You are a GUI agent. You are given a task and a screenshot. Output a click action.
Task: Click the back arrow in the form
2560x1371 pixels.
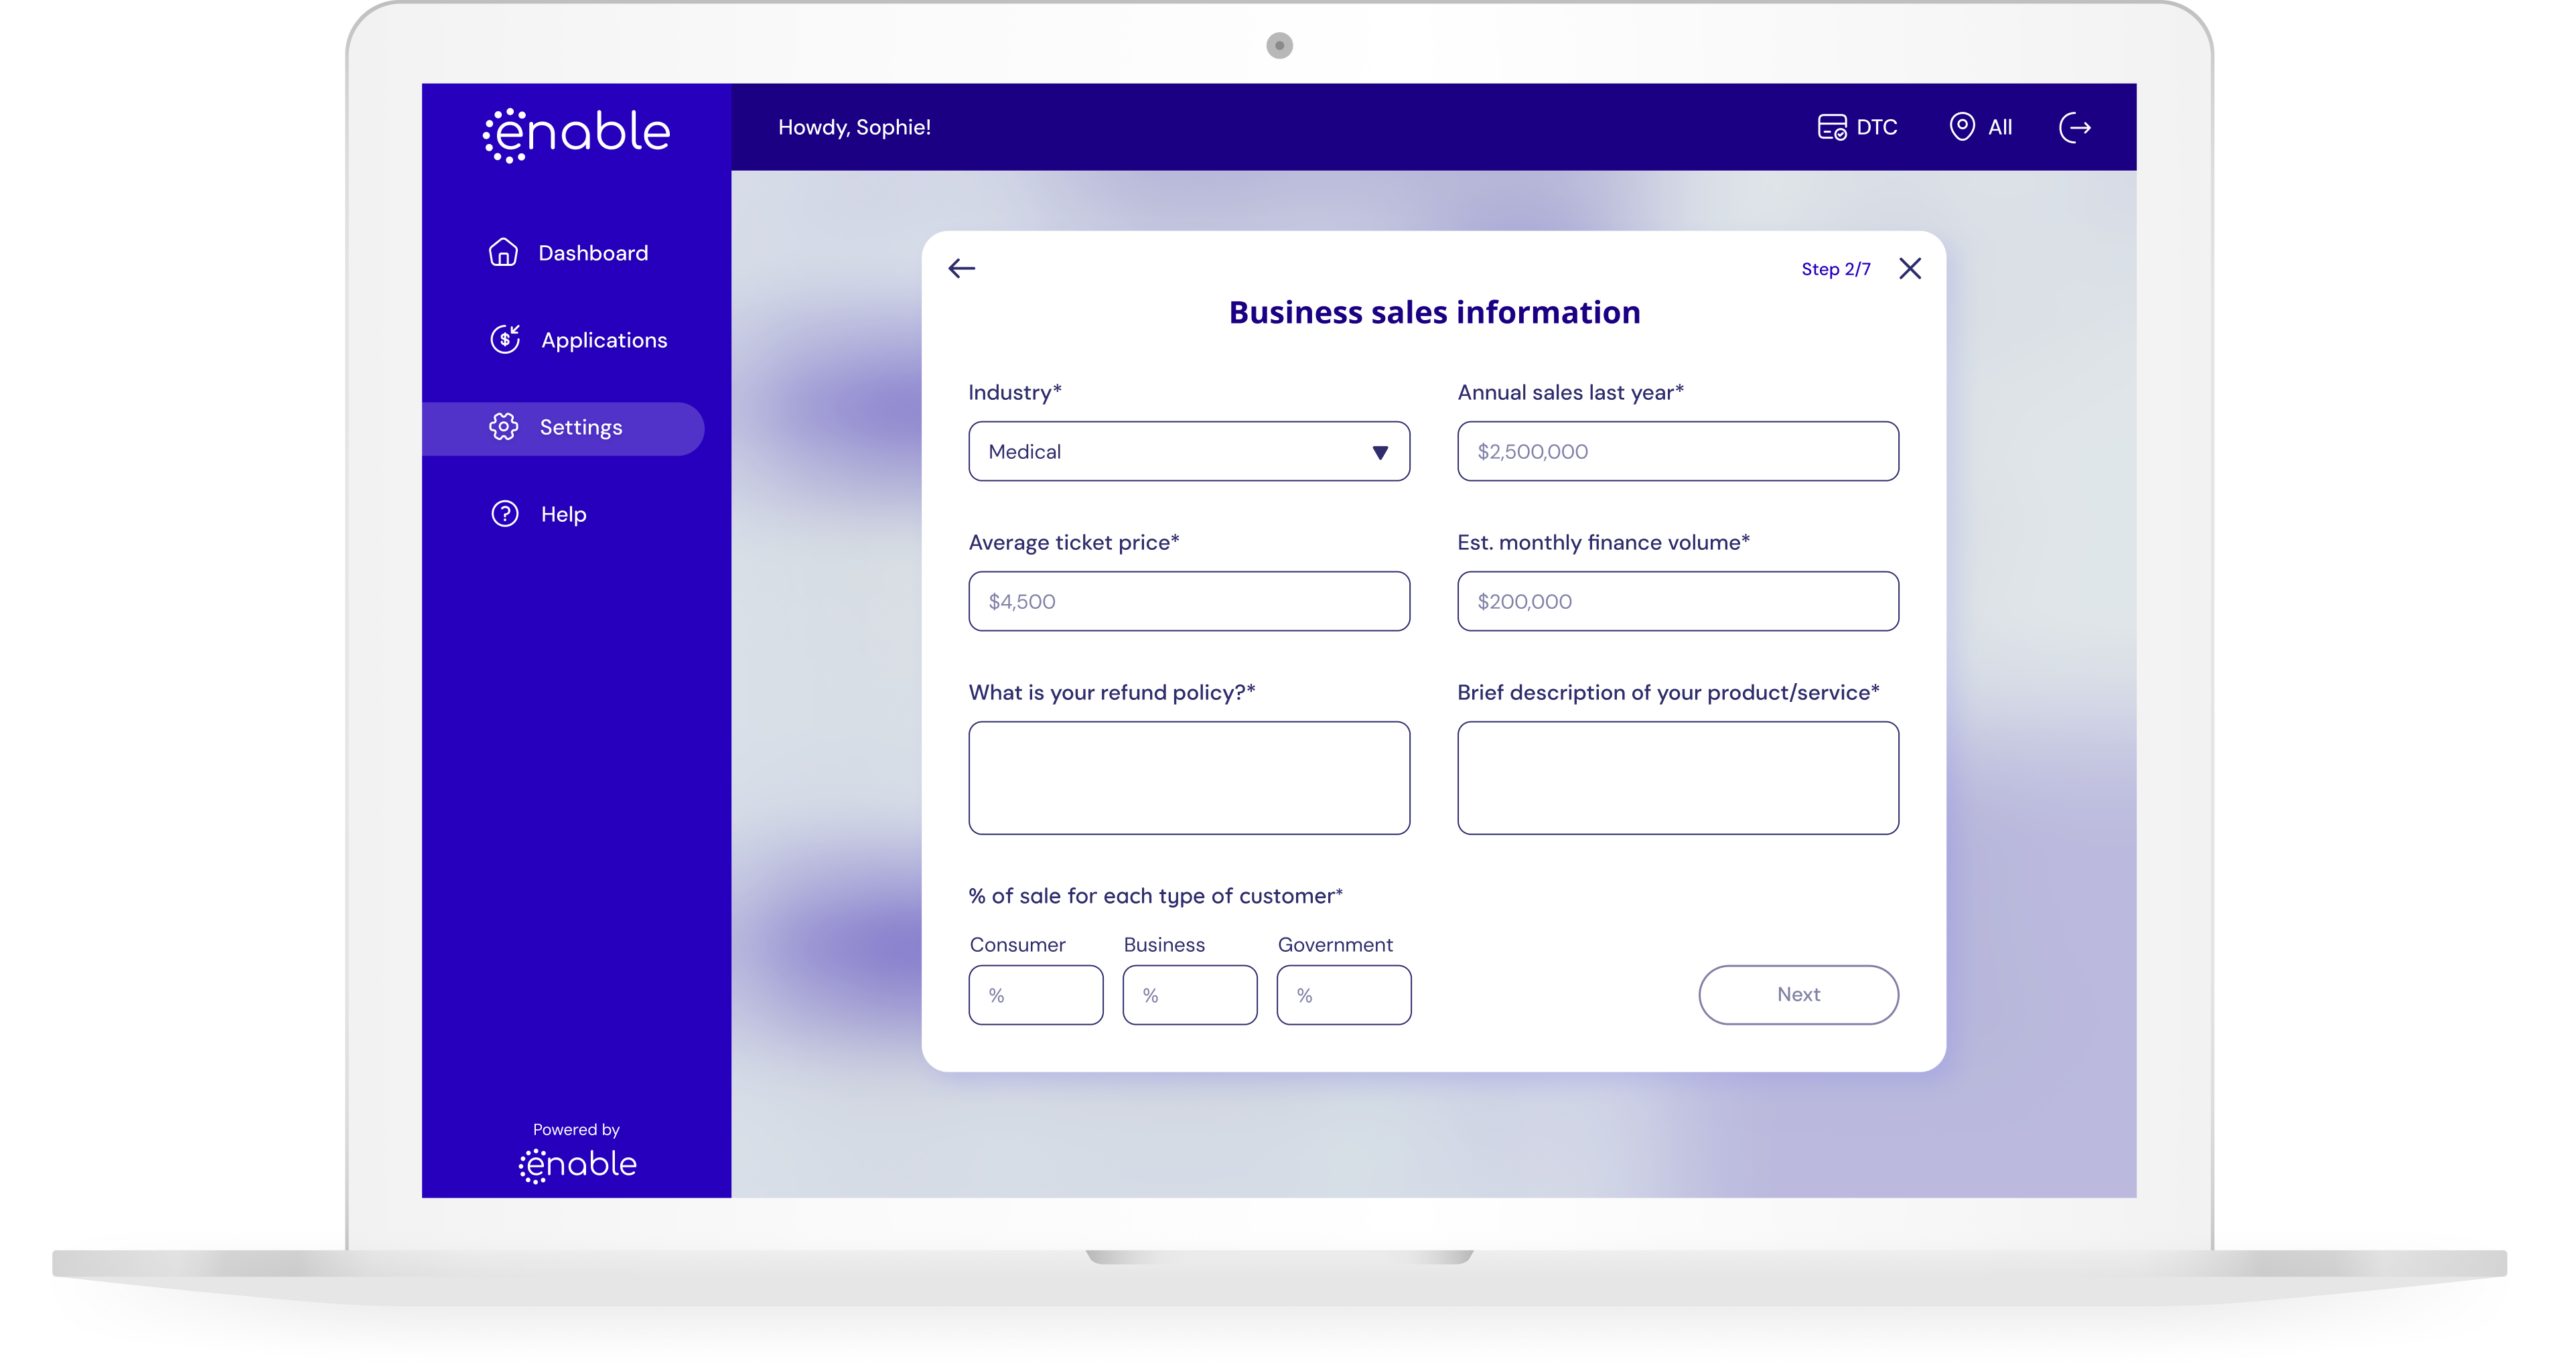[x=961, y=268]
